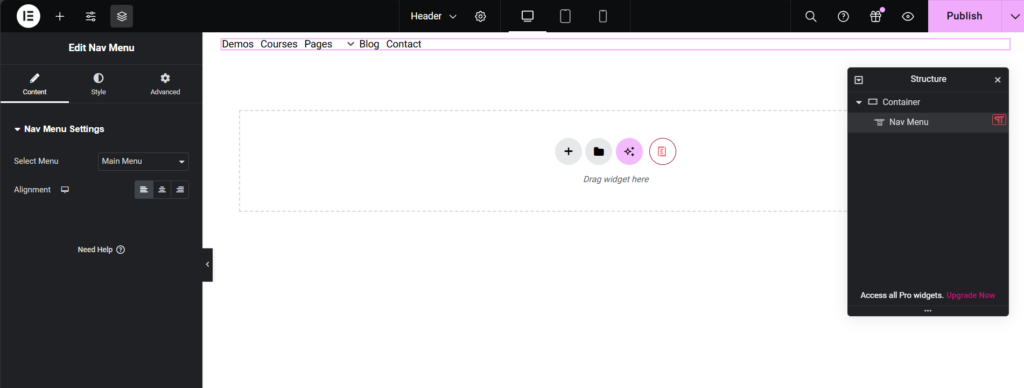Preview changes with eye icon
Viewport: 1024px width, 388px height.
[908, 16]
